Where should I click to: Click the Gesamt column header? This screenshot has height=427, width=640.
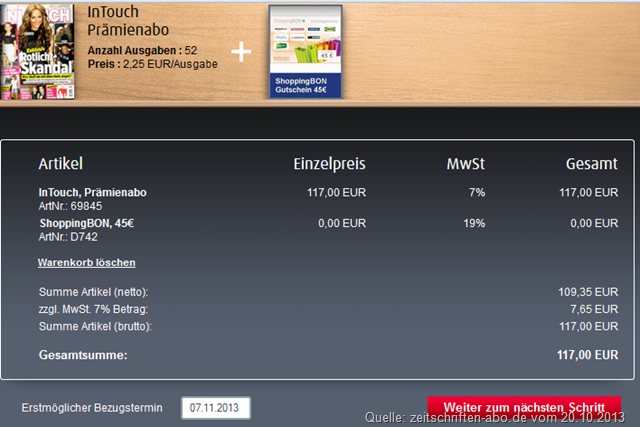pos(591,163)
